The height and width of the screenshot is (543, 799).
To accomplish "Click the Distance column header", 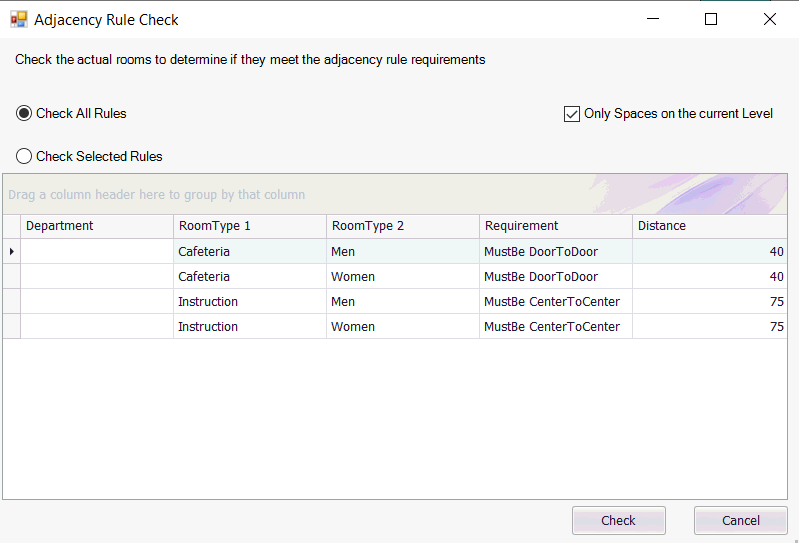I will coord(710,226).
